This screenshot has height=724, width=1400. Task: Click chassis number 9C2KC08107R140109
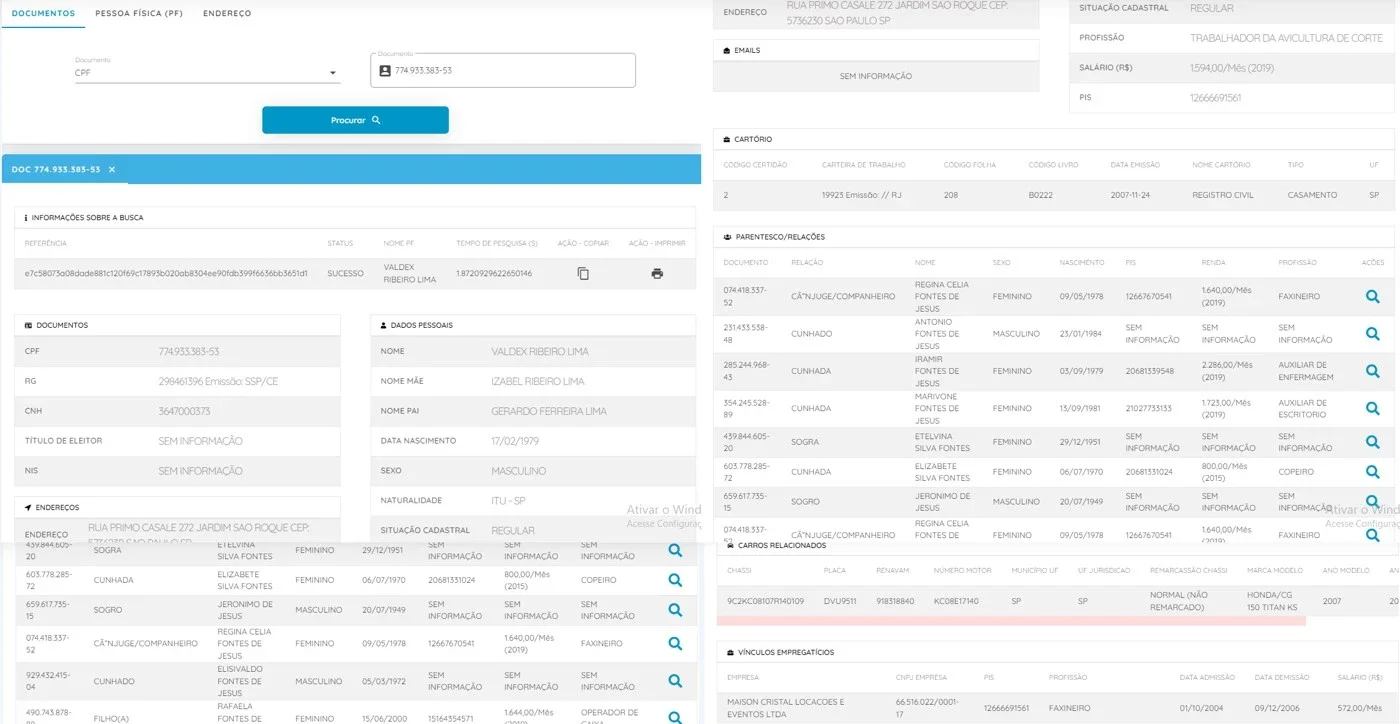(x=764, y=601)
